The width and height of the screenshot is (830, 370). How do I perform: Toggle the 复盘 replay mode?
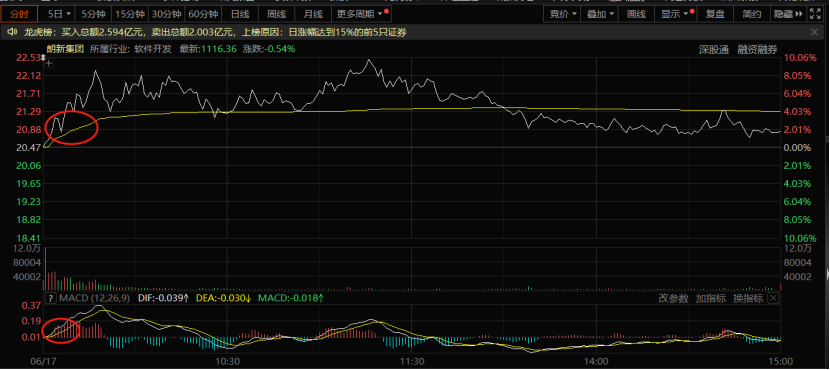click(x=715, y=14)
